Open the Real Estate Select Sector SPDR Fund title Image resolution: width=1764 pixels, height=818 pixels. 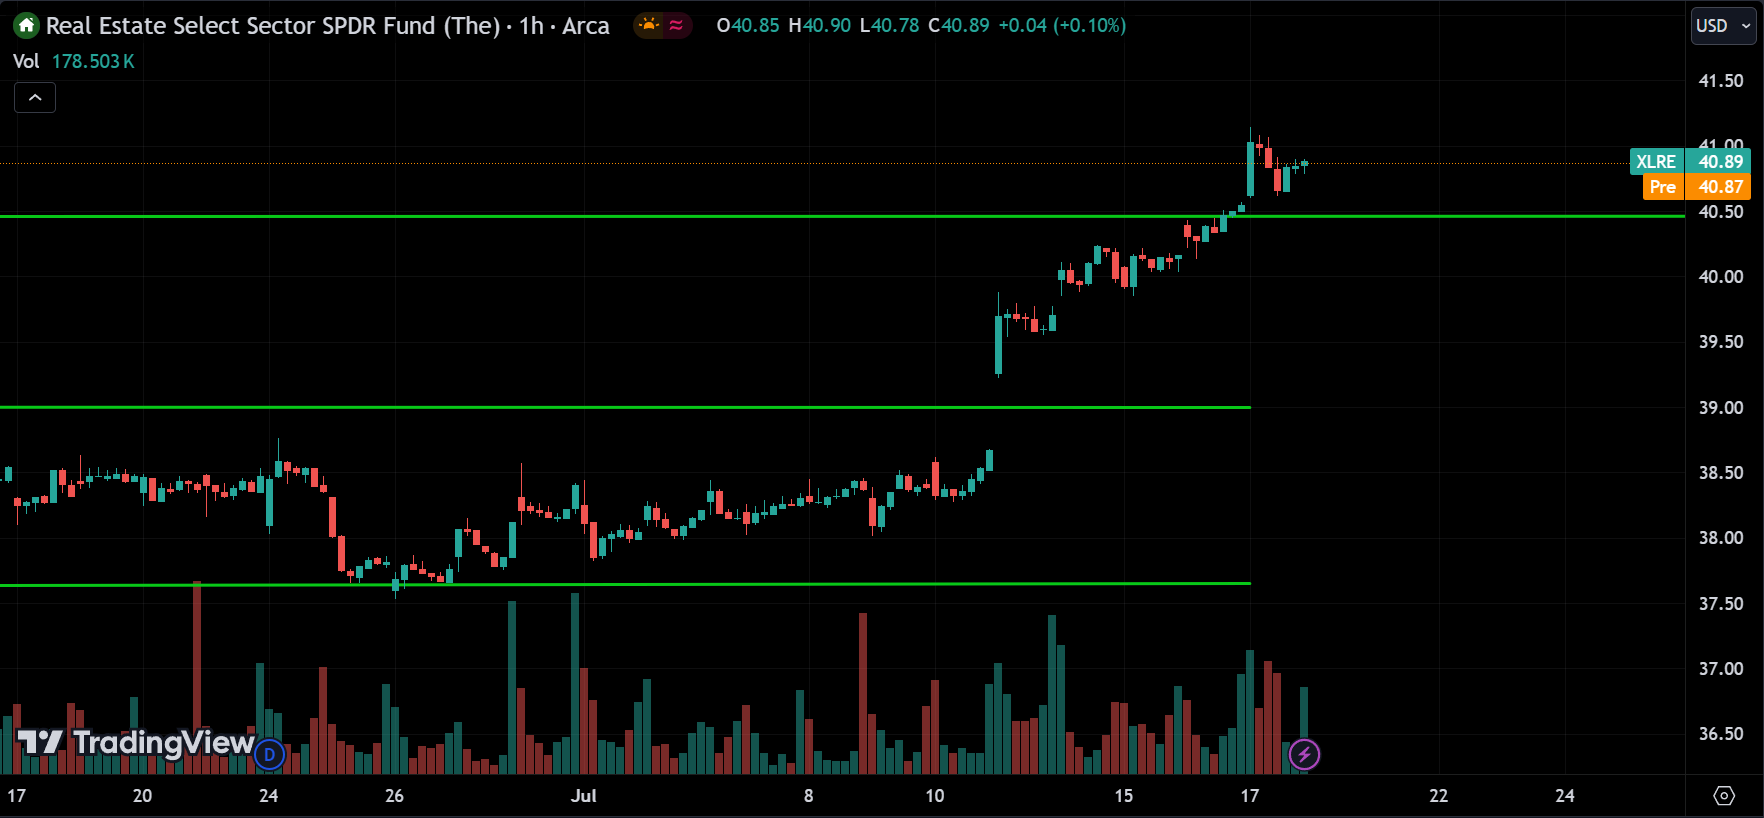pos(272,26)
